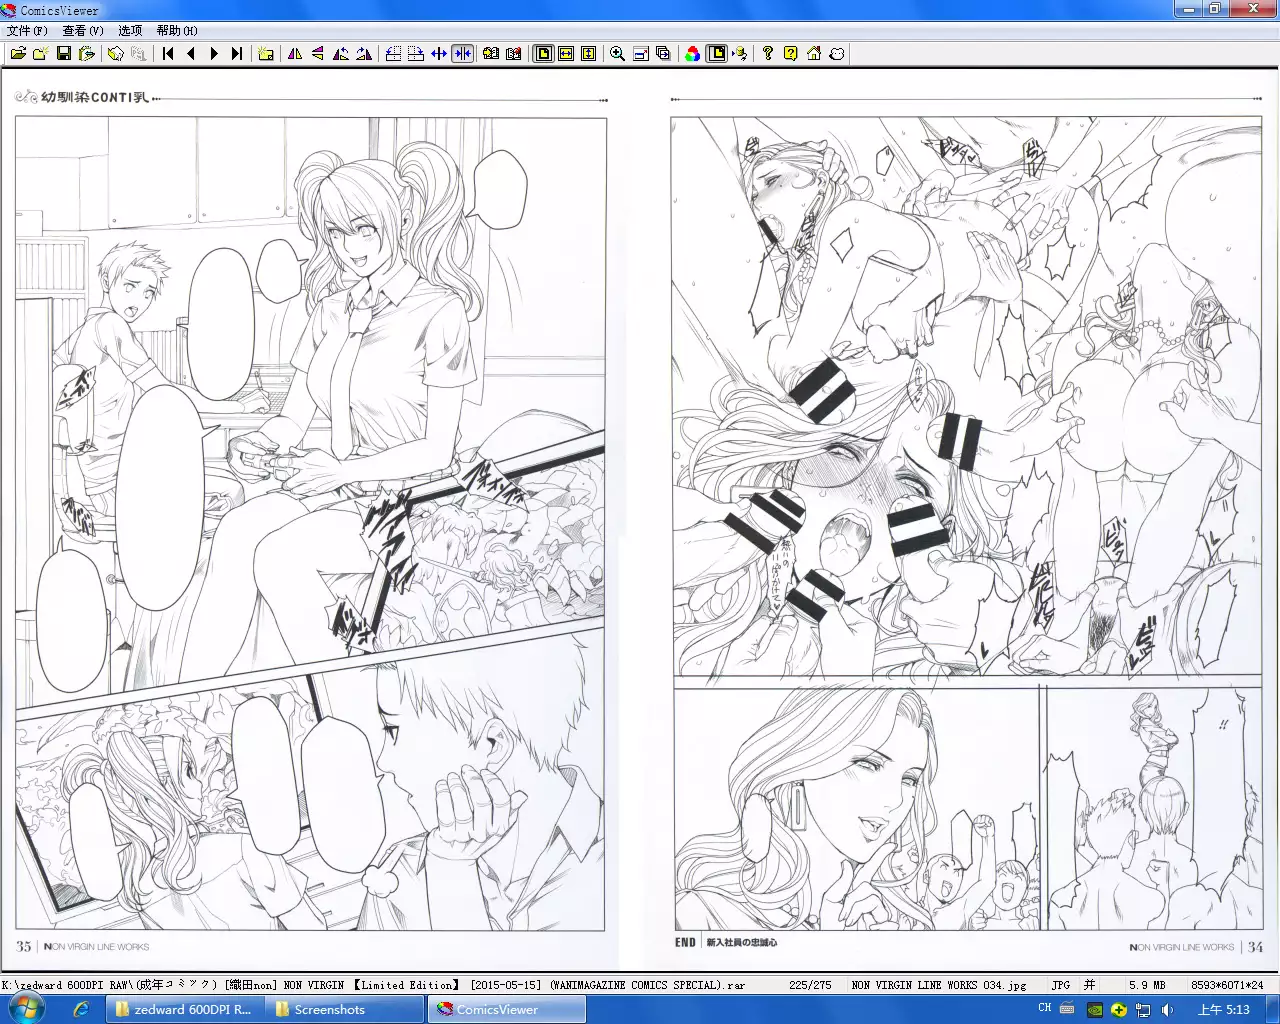1280x1024 pixels.
Task: Click the save floppy disk icon
Action: pyautogui.click(x=64, y=54)
